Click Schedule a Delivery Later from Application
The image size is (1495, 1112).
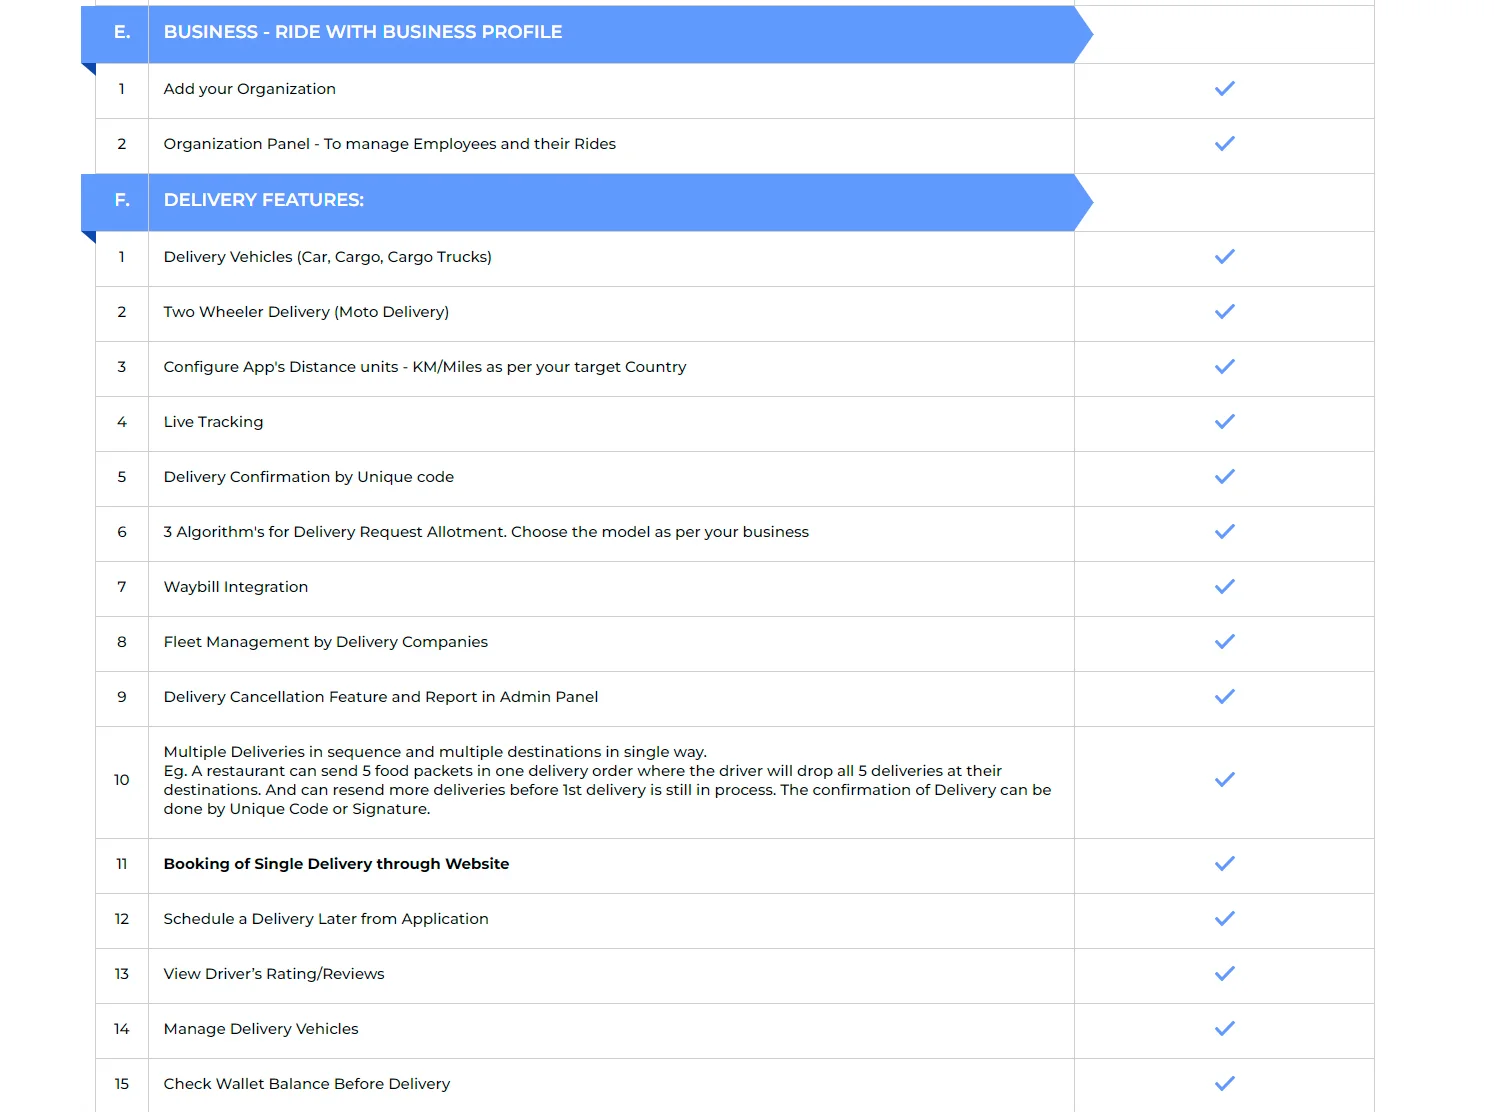tap(326, 919)
